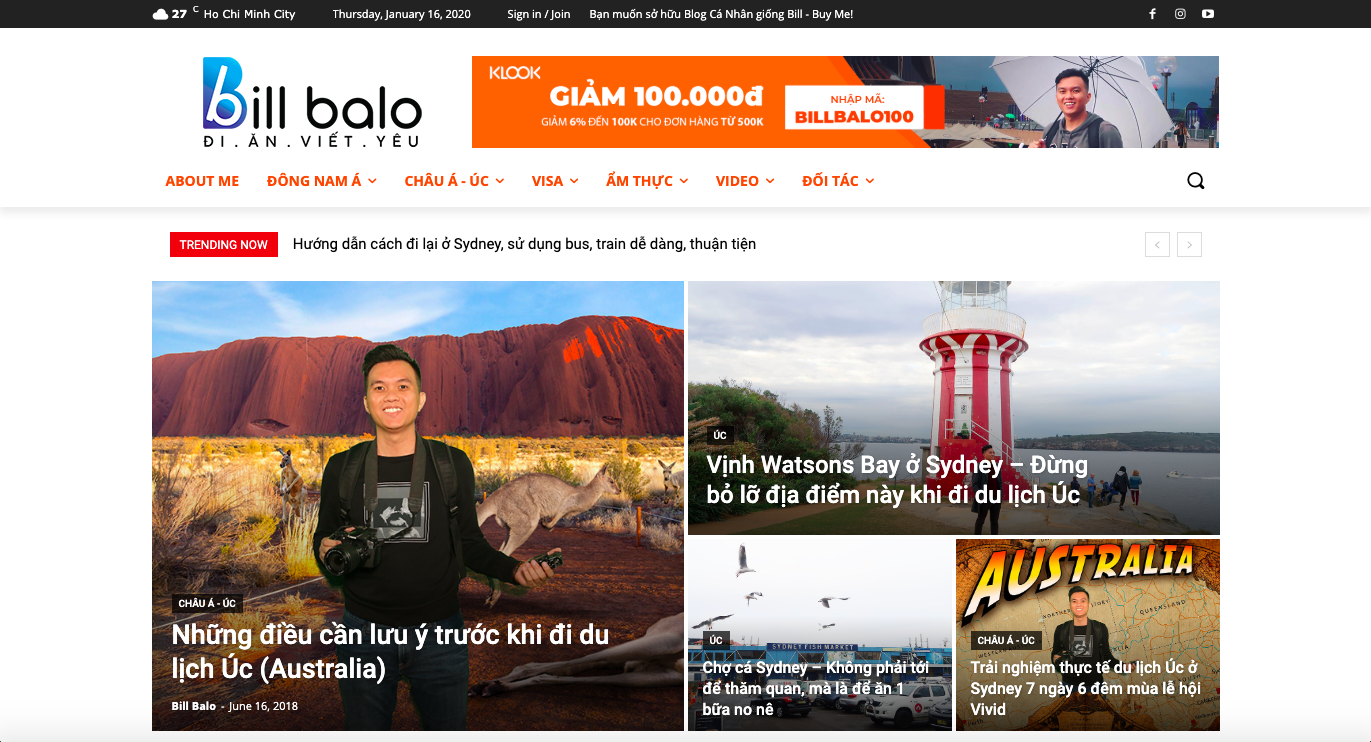The image size is (1371, 742).
Task: Go to previous trending story arrow
Action: point(1157,244)
